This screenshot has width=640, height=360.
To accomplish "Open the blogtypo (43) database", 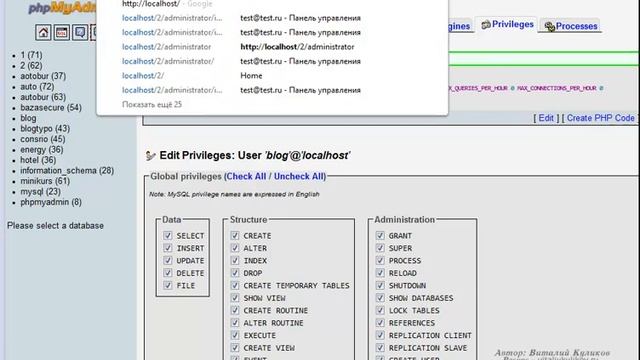I will (45, 129).
